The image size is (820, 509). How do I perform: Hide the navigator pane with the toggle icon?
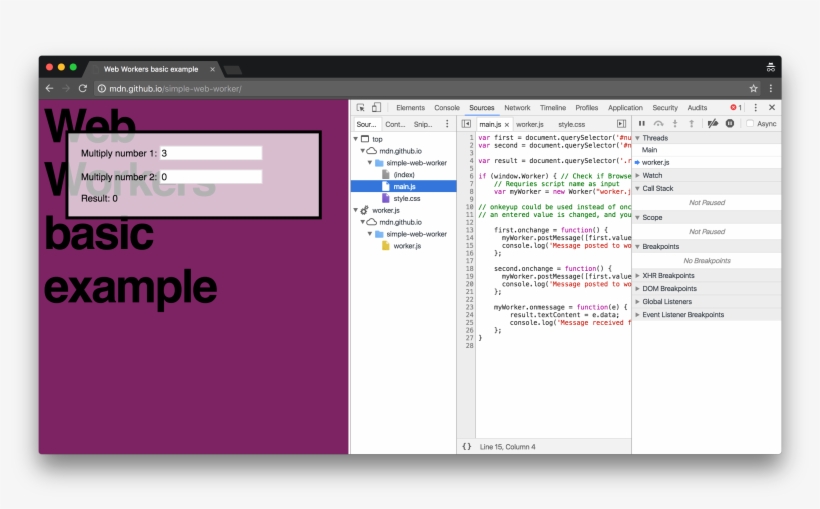pyautogui.click(x=466, y=124)
